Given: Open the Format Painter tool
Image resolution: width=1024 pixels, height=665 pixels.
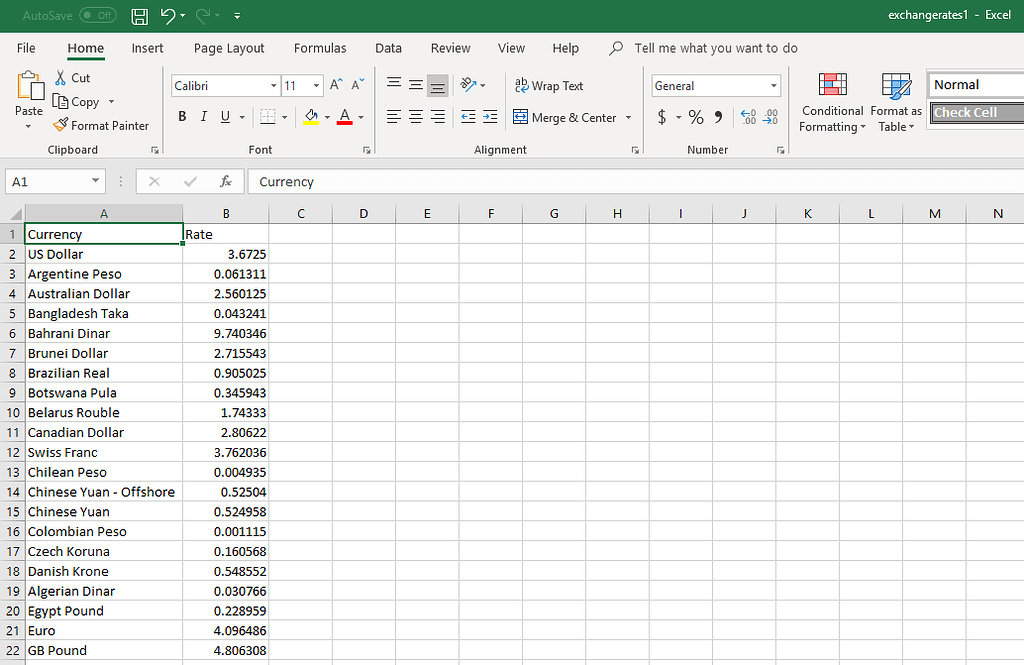Looking at the screenshot, I should (101, 125).
